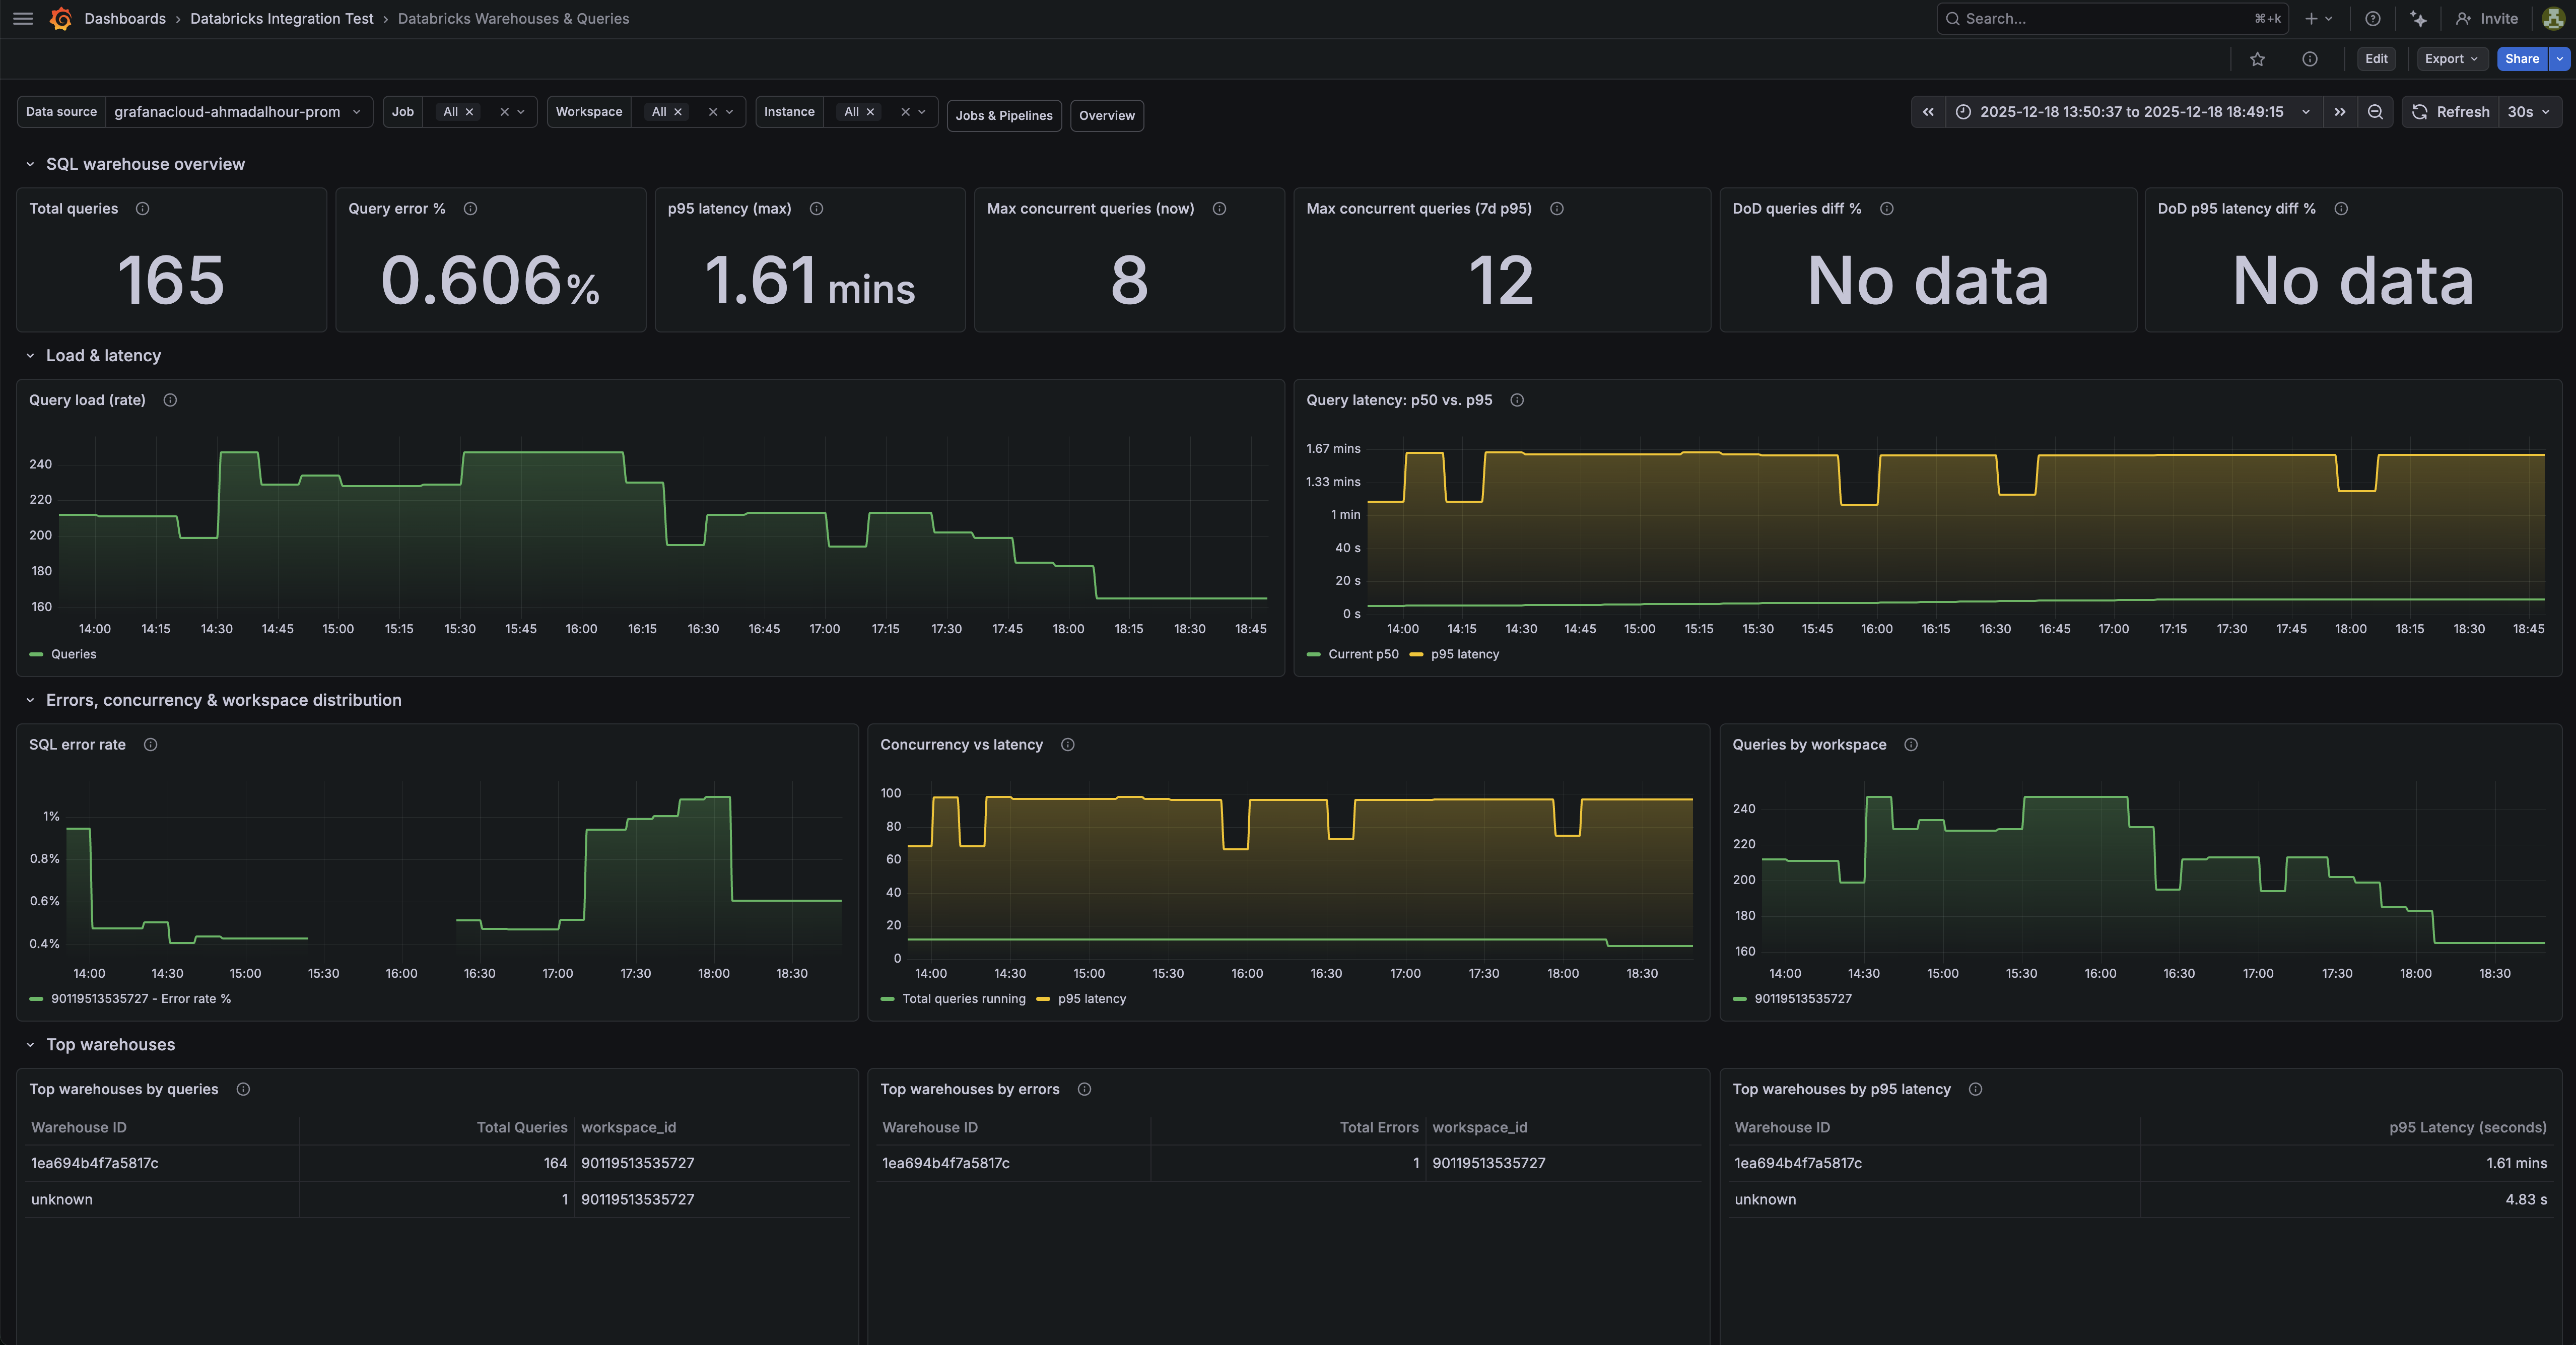The height and width of the screenshot is (1345, 2576).
Task: Select the 'Overview' tab
Action: (1106, 115)
